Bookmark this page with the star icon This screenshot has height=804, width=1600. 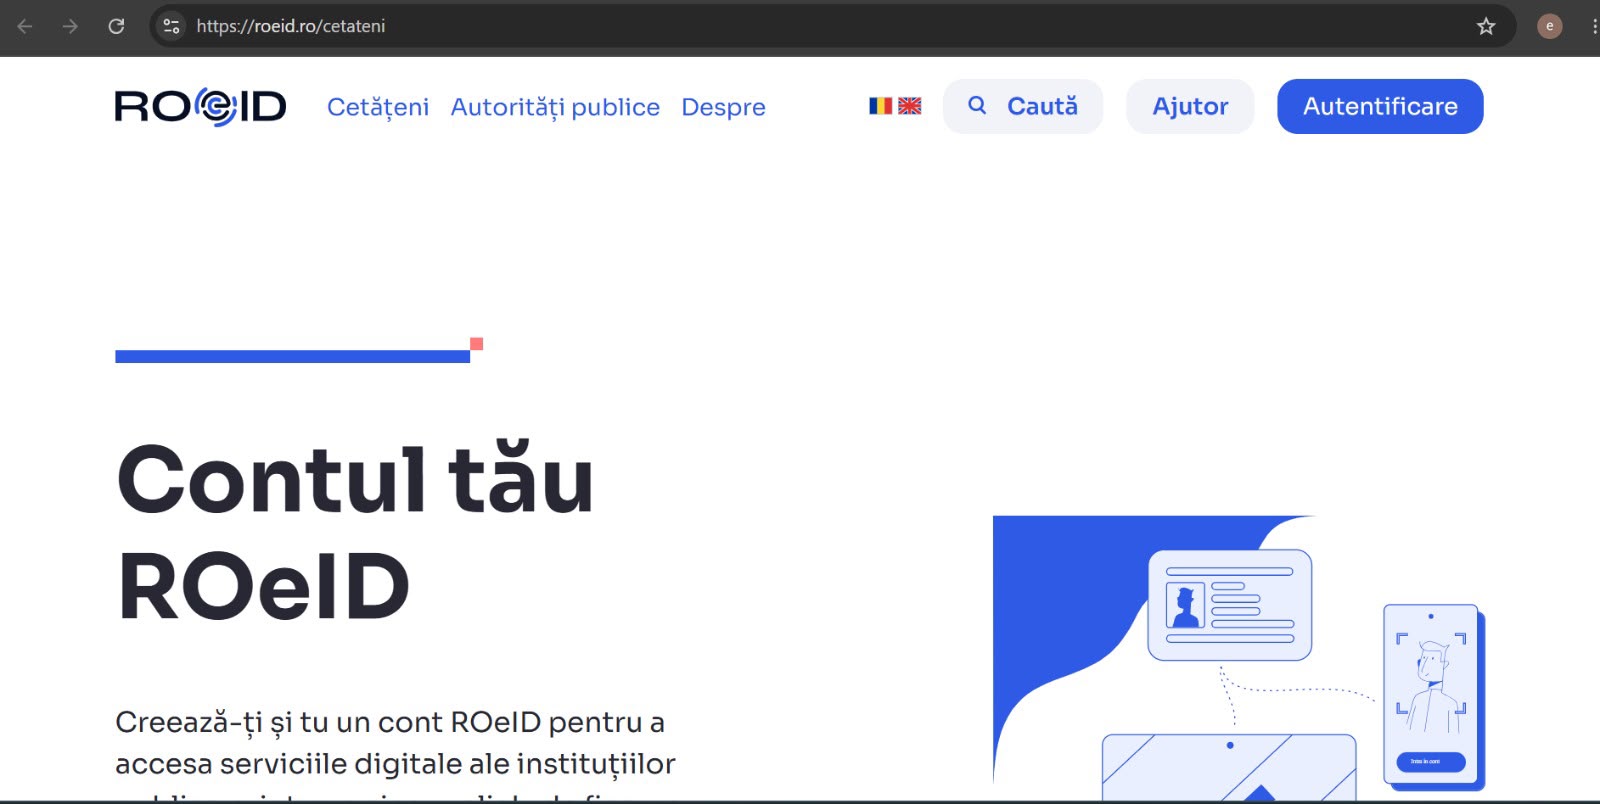coord(1486,26)
